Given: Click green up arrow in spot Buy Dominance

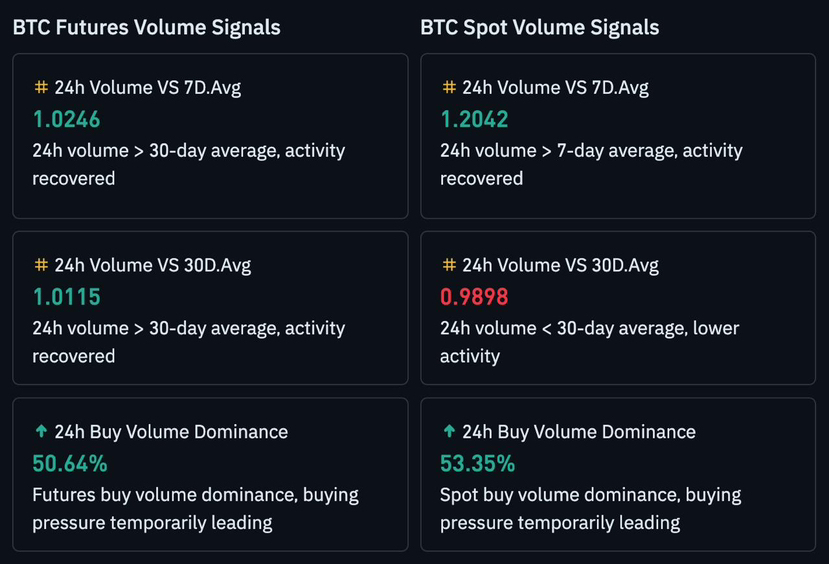Looking at the screenshot, I should [449, 431].
